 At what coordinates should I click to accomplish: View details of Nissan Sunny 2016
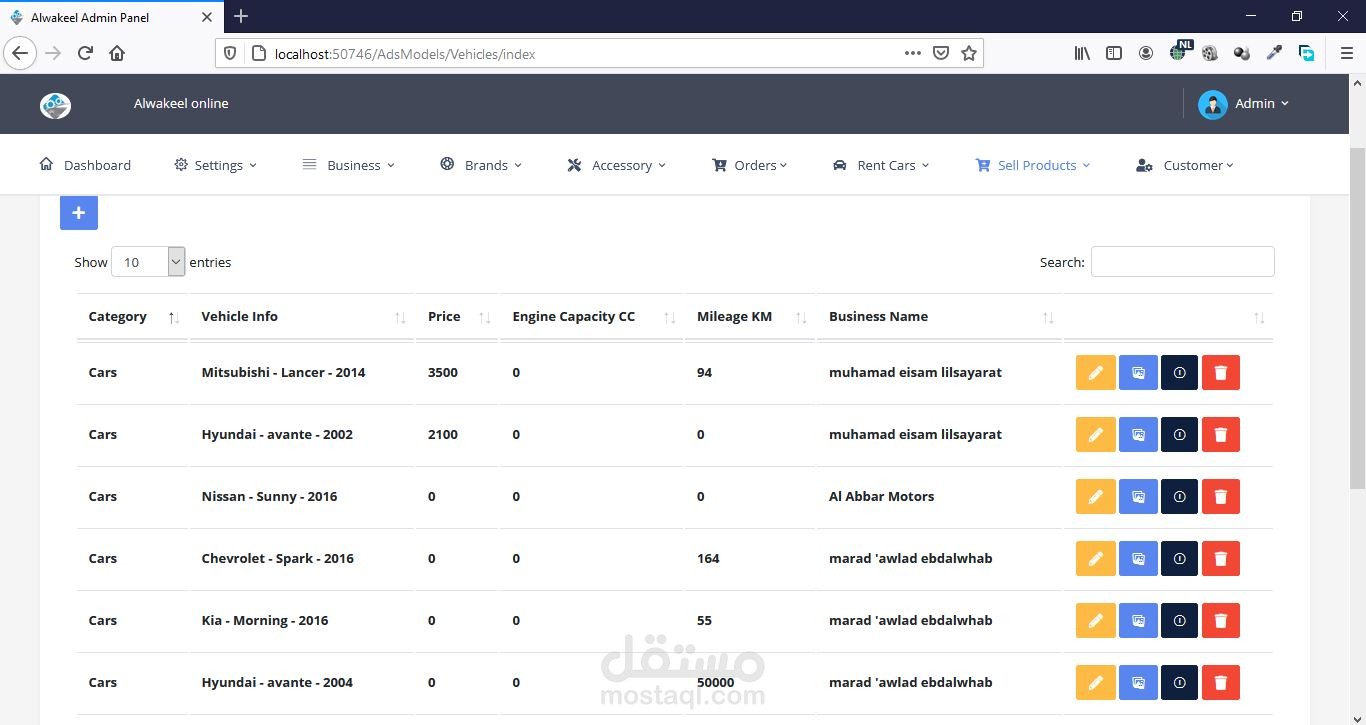[x=1179, y=496]
